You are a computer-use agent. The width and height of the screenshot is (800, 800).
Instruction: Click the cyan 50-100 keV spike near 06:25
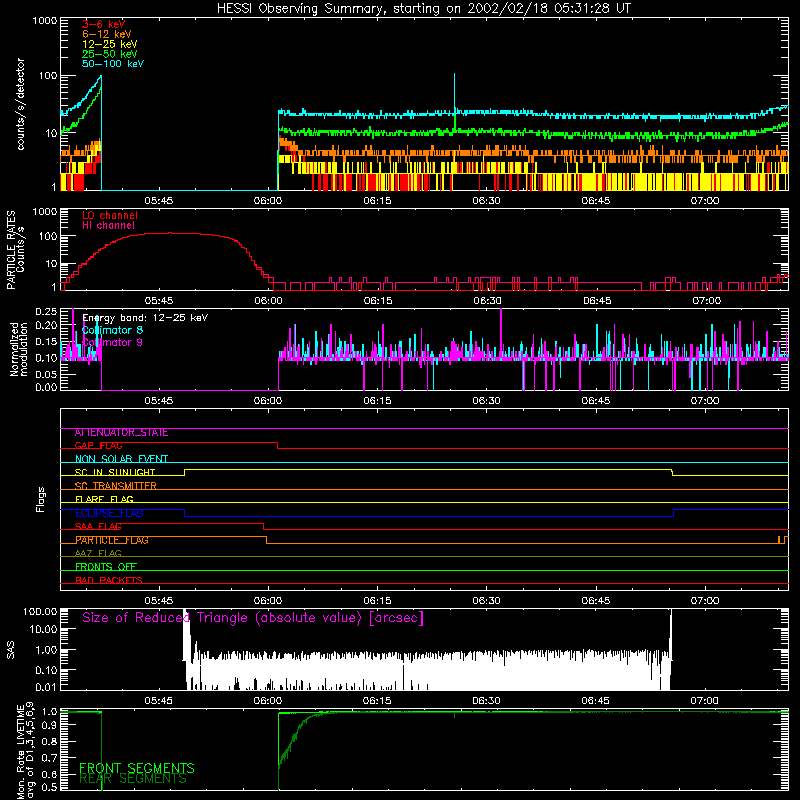click(x=454, y=91)
